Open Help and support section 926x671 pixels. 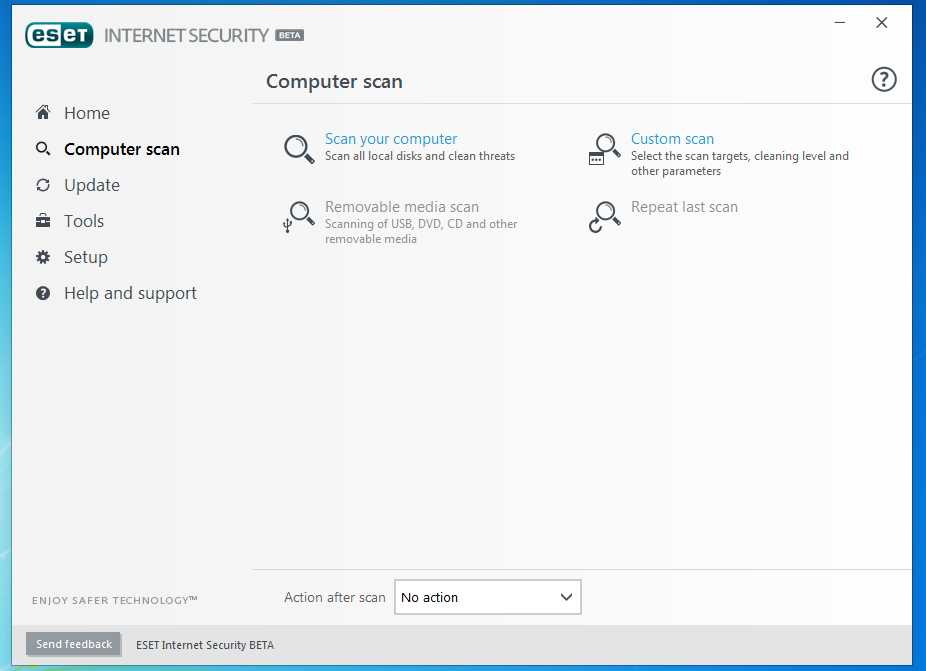pos(131,294)
